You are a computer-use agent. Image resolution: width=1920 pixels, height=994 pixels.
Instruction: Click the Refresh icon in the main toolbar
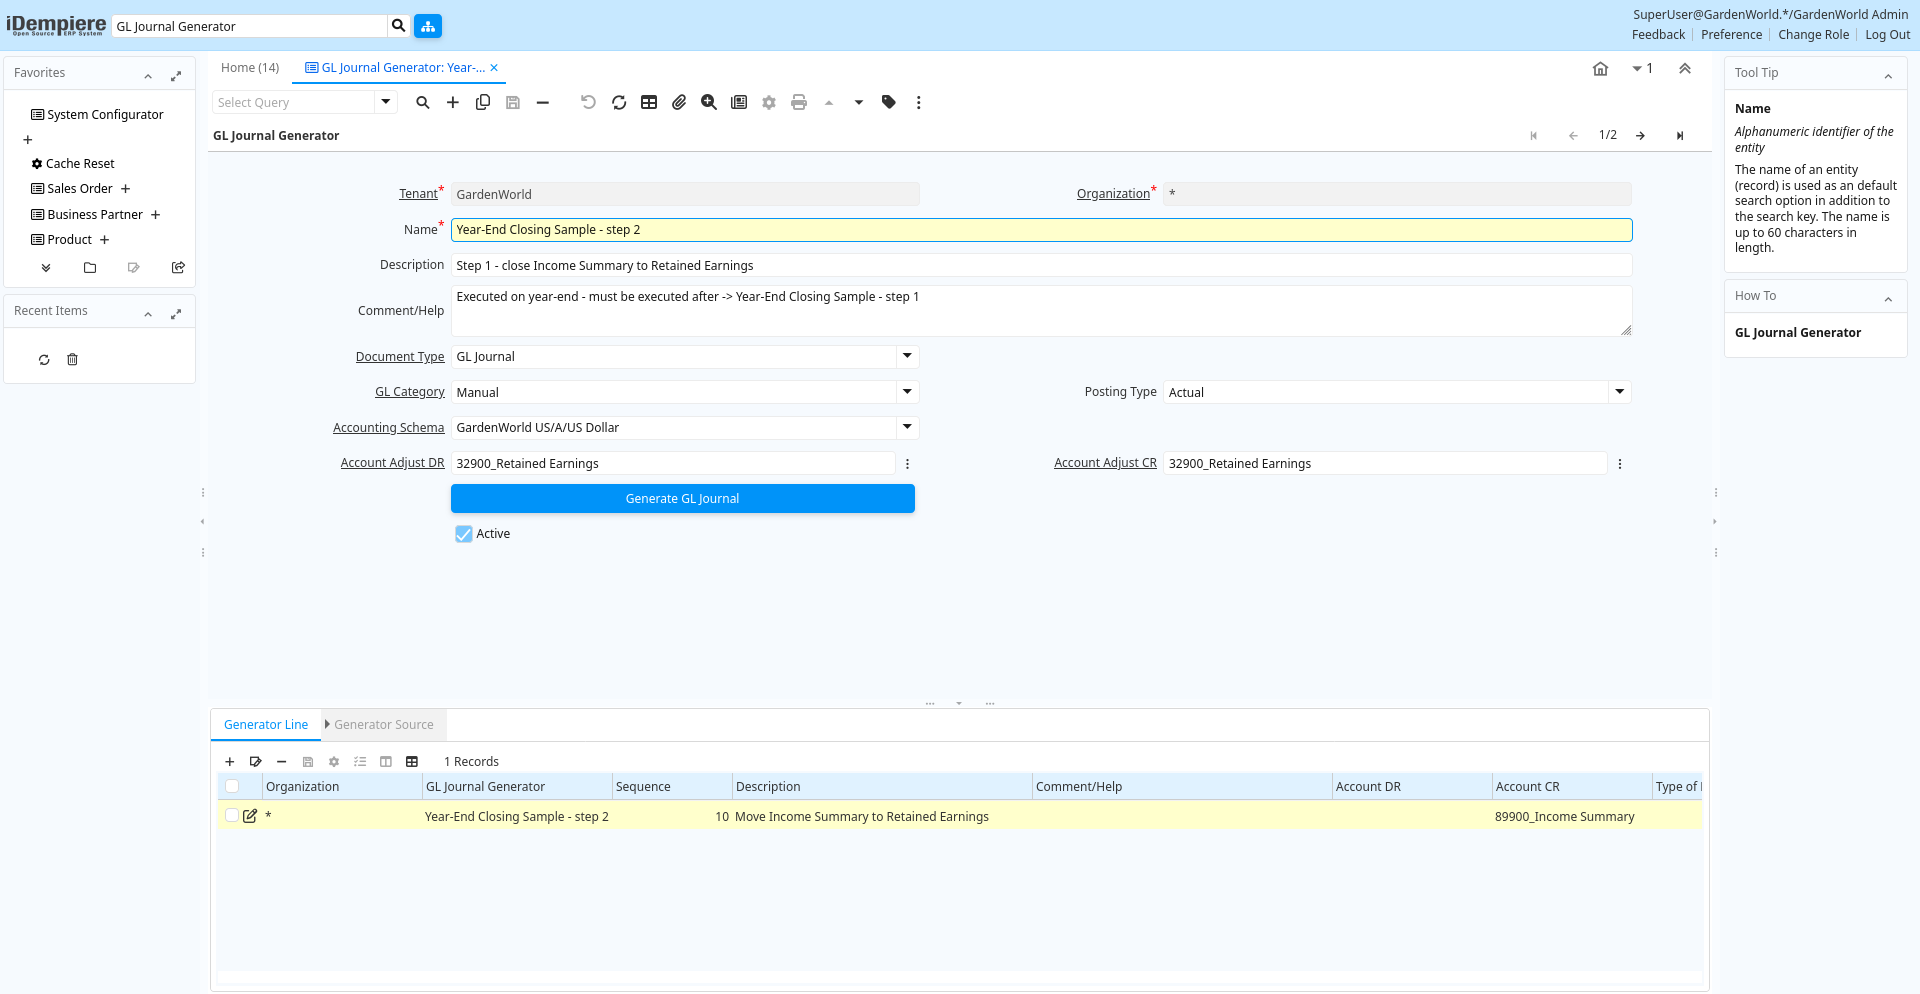(619, 102)
